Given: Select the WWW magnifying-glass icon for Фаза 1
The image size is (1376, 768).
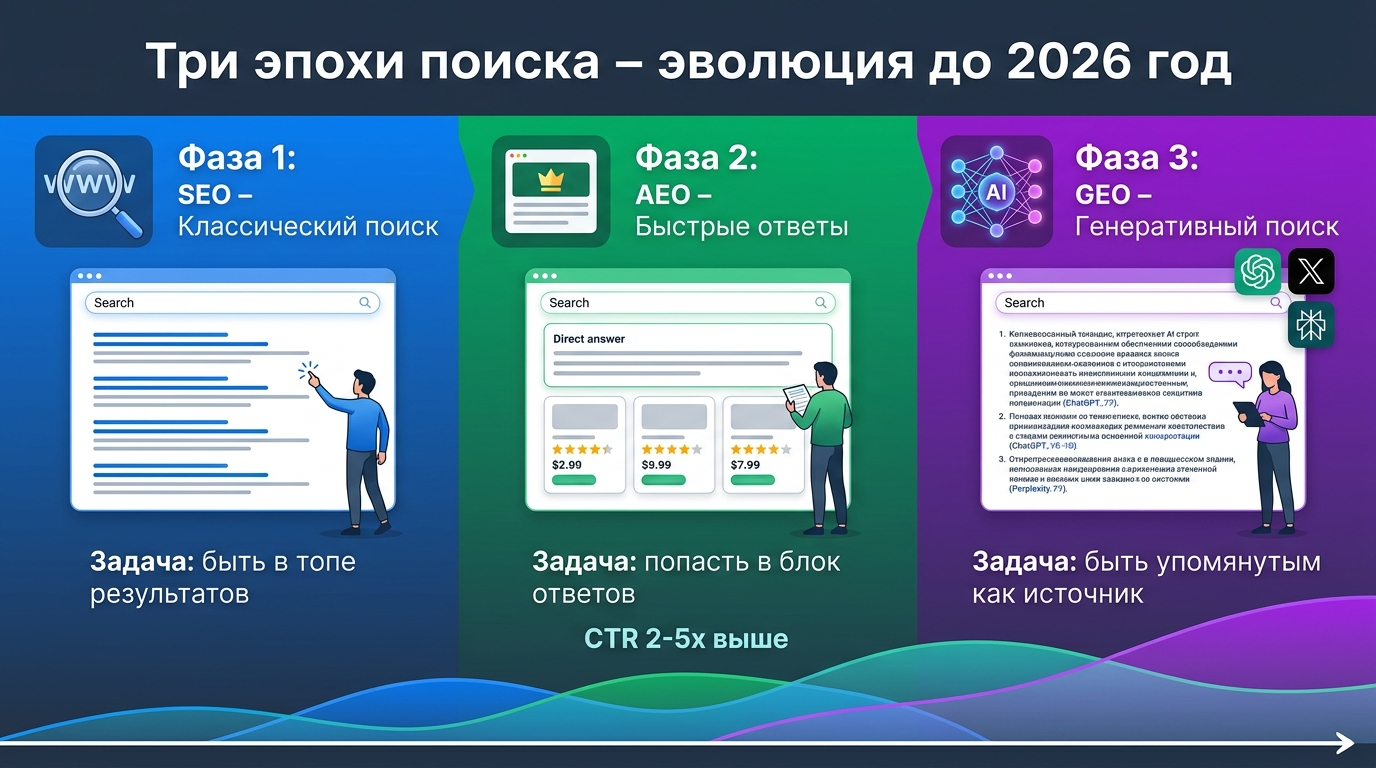Looking at the screenshot, I should (x=92, y=191).
